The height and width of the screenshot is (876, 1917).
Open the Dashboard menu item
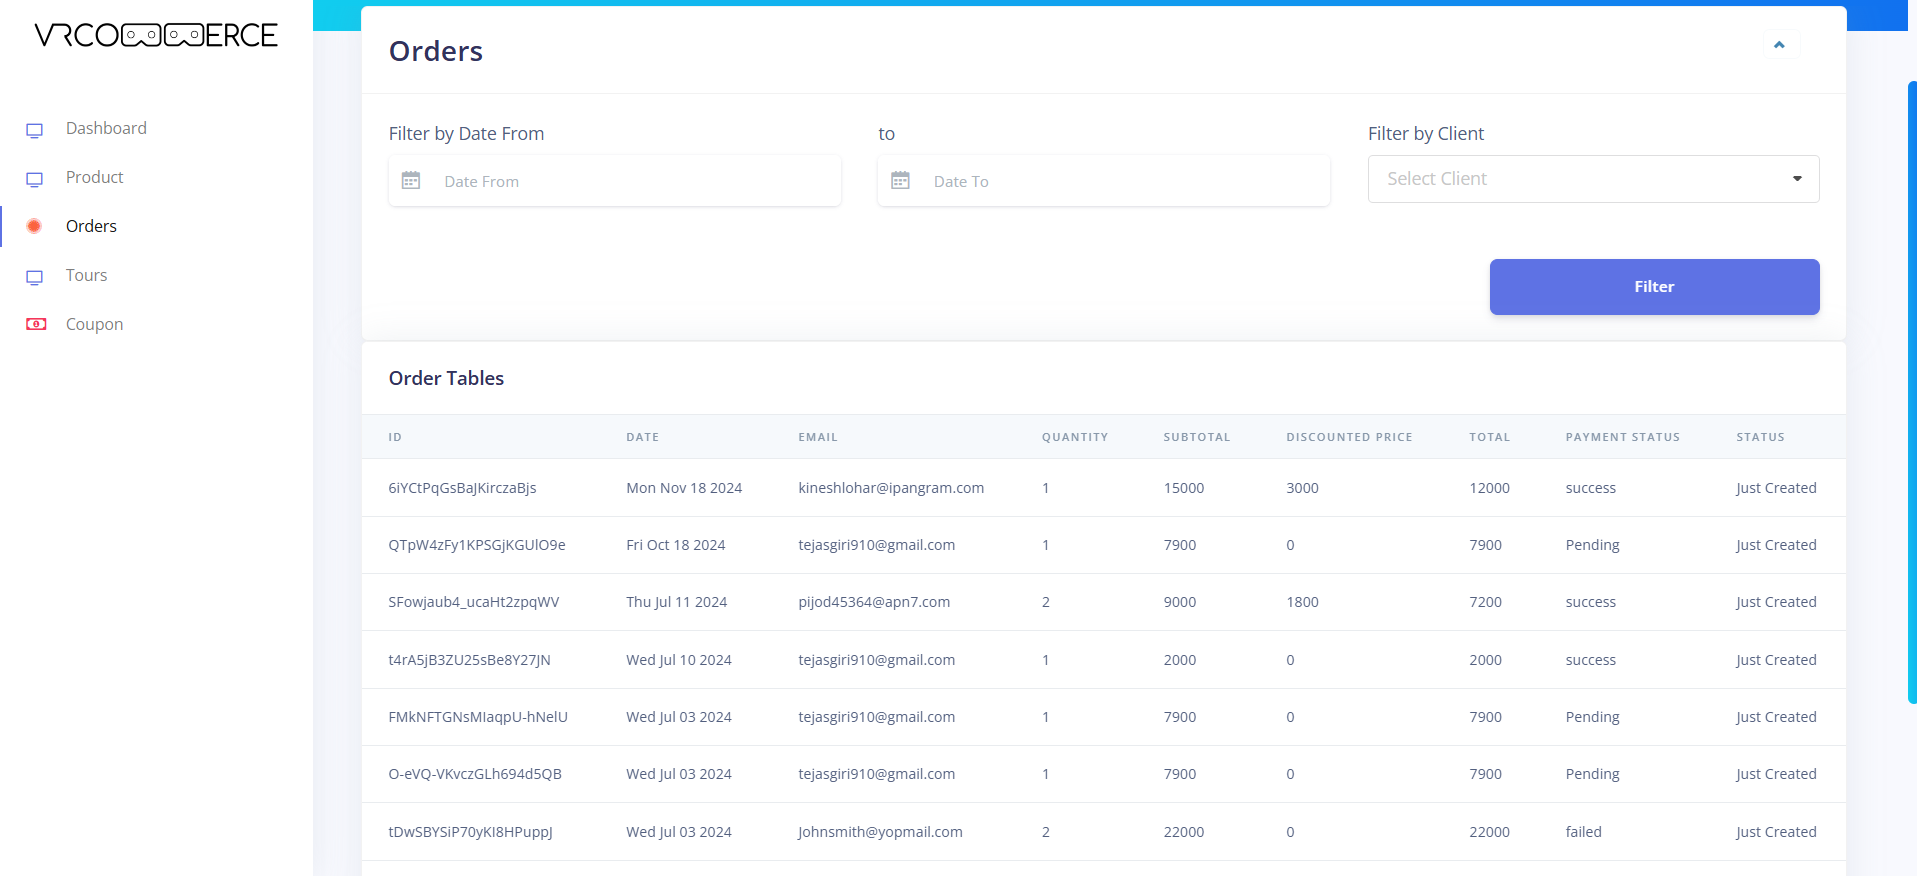coord(106,128)
